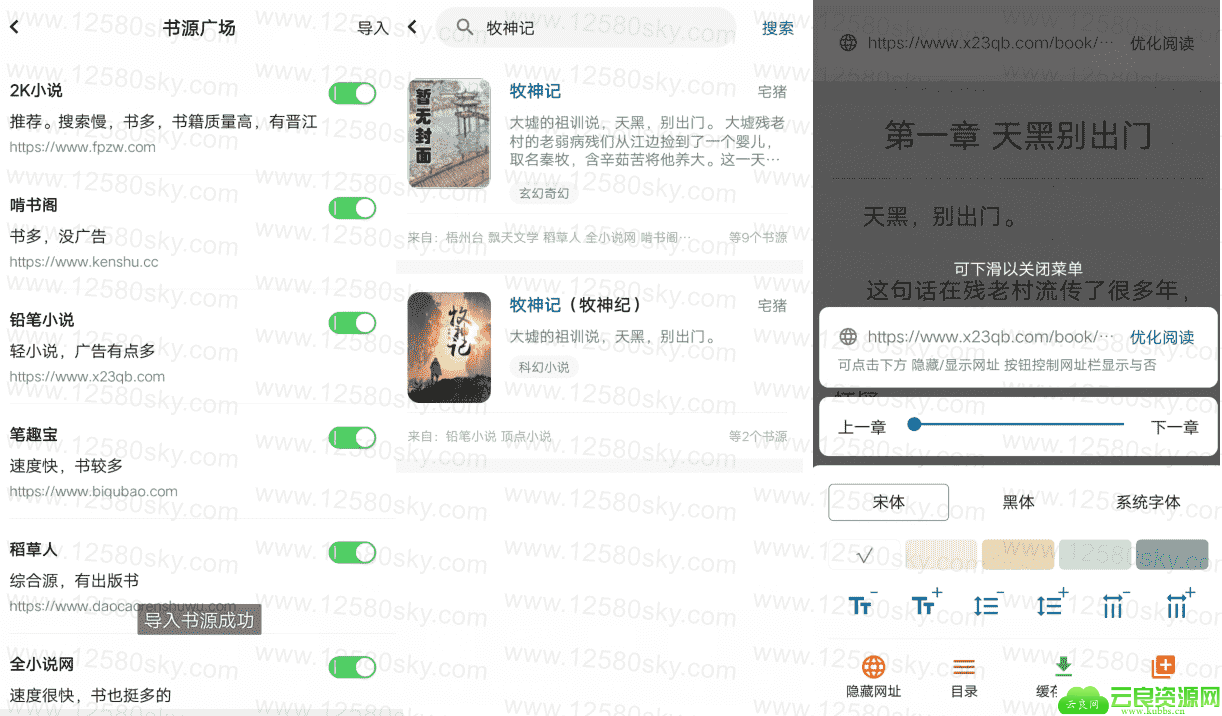Decrease page margin width icon
The height and width of the screenshot is (716, 1222).
pyautogui.click(x=1114, y=603)
